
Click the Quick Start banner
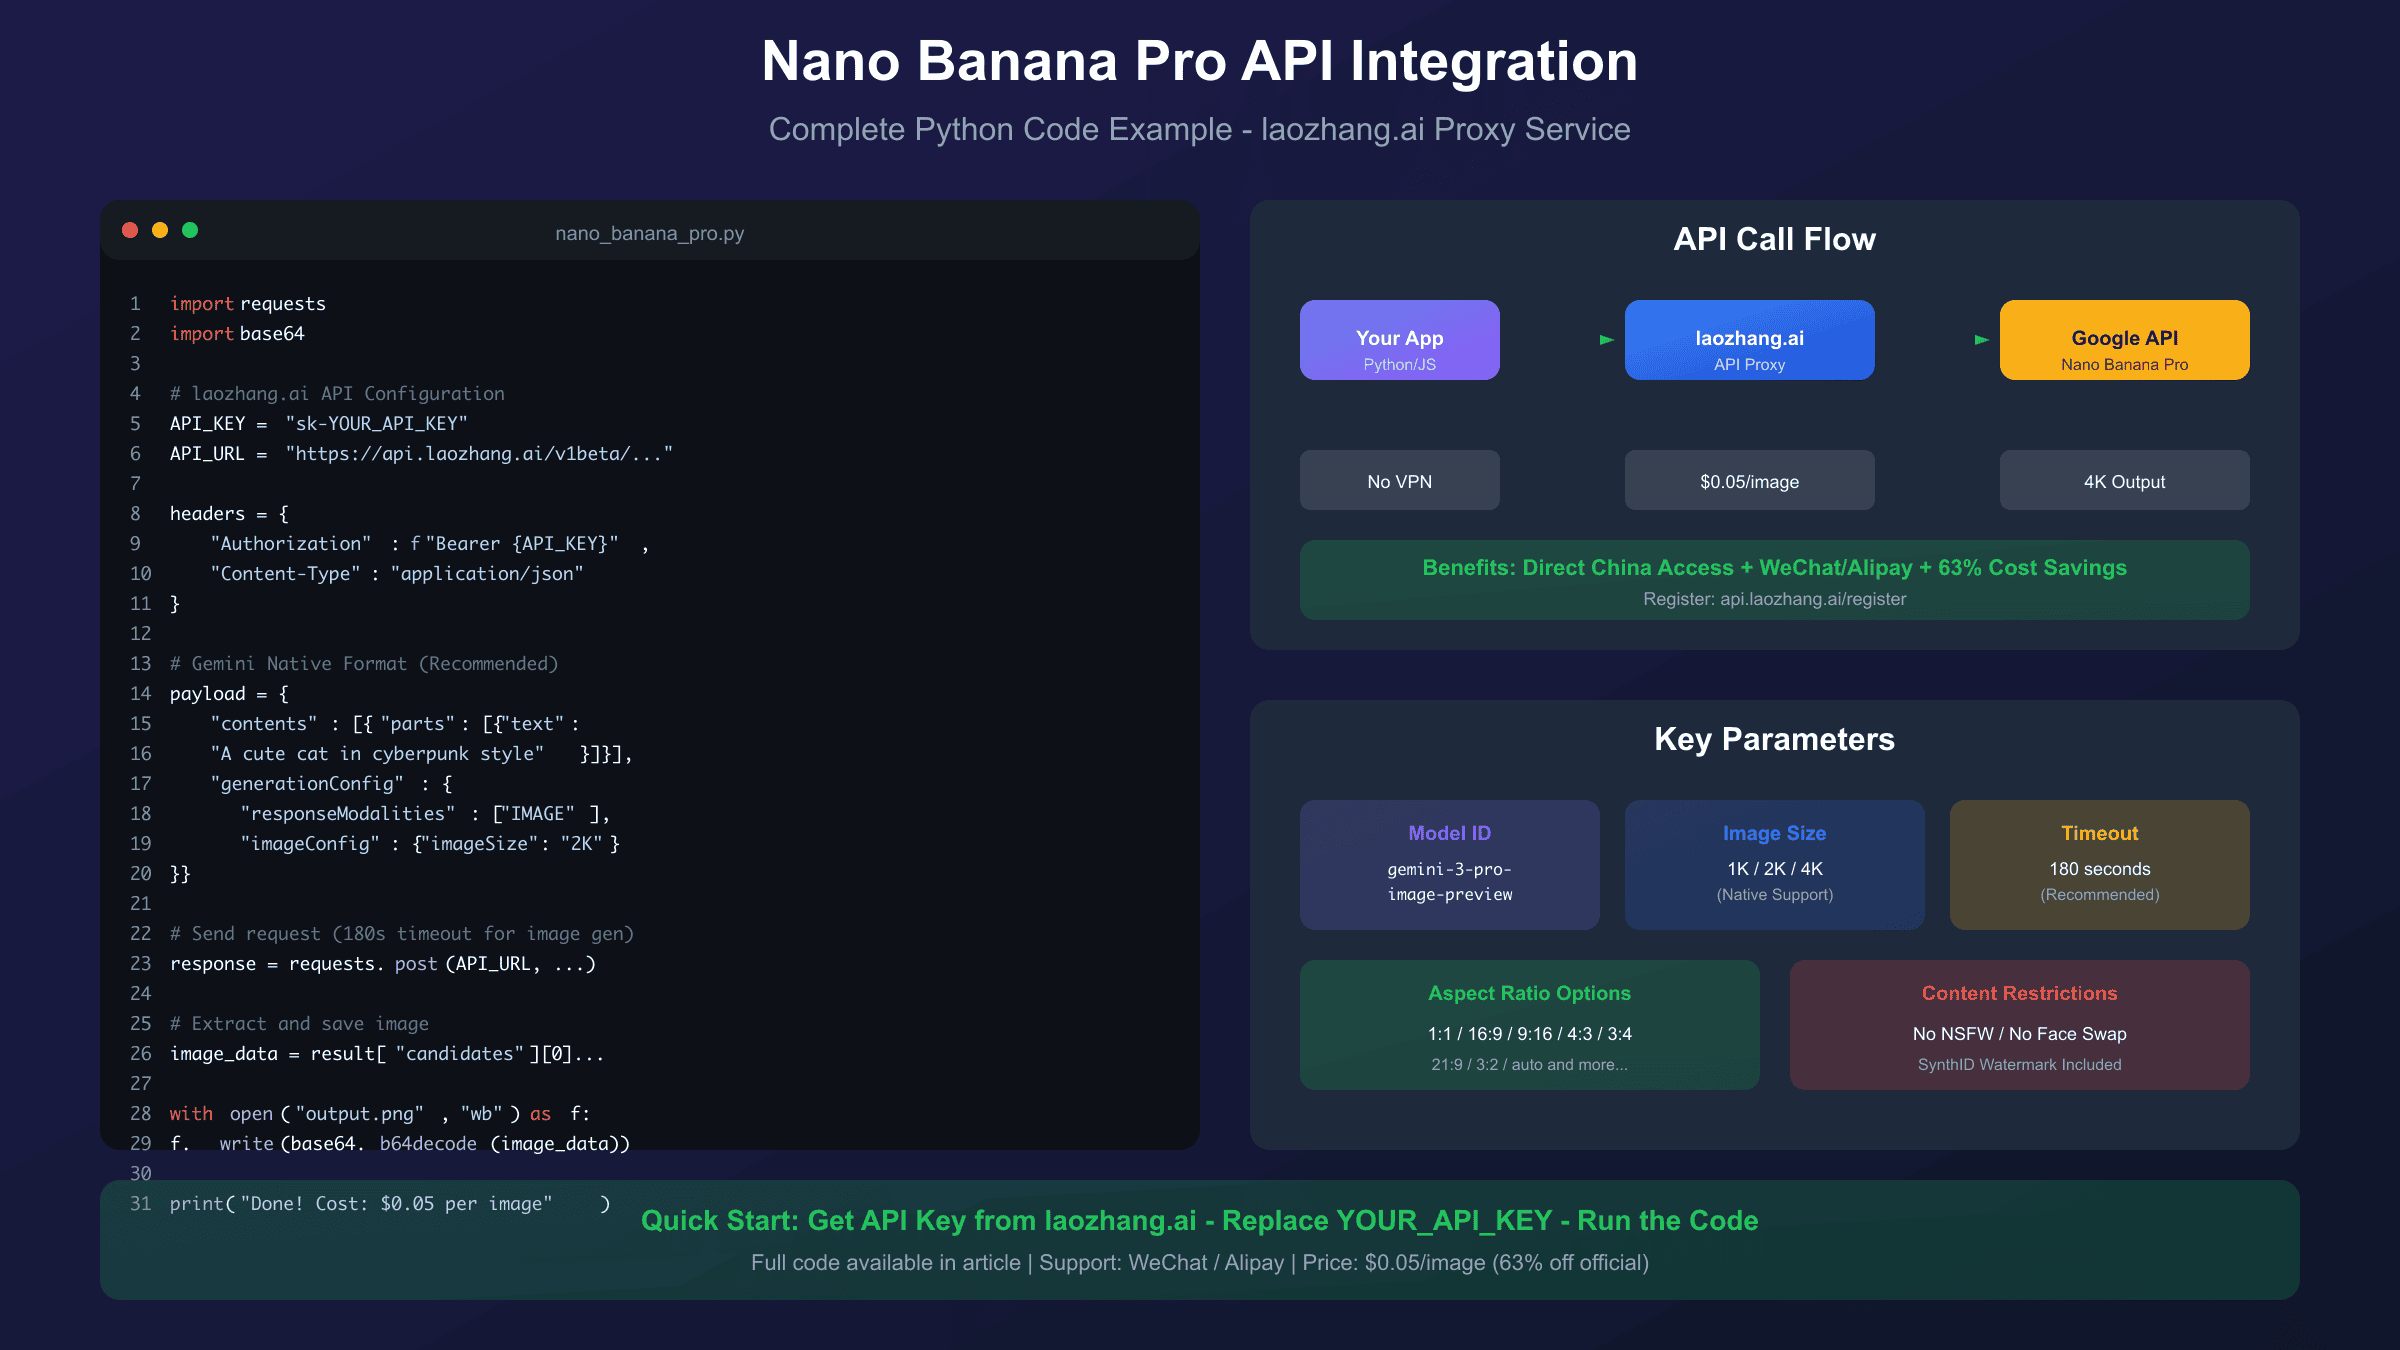pos(1199,1220)
